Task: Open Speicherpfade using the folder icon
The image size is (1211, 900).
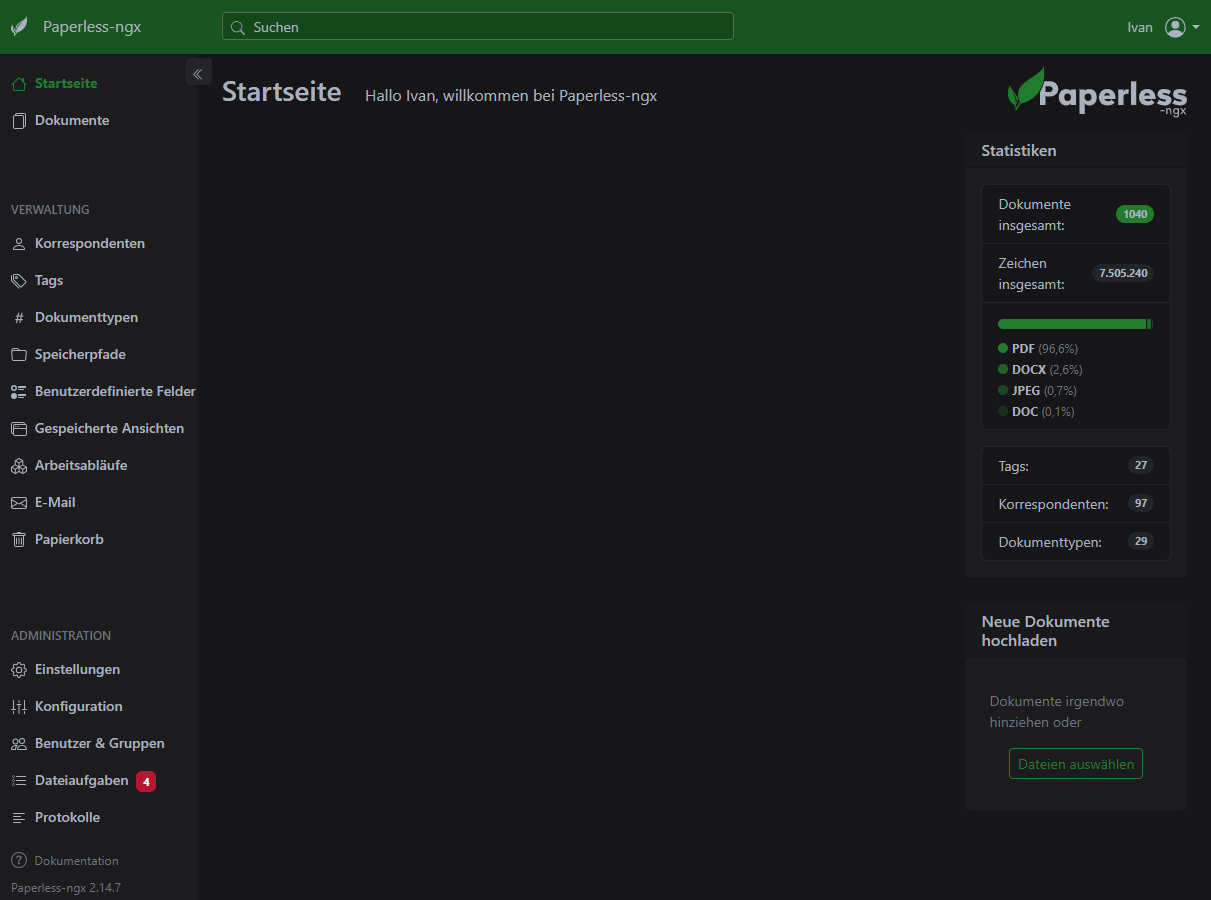Action: (18, 354)
